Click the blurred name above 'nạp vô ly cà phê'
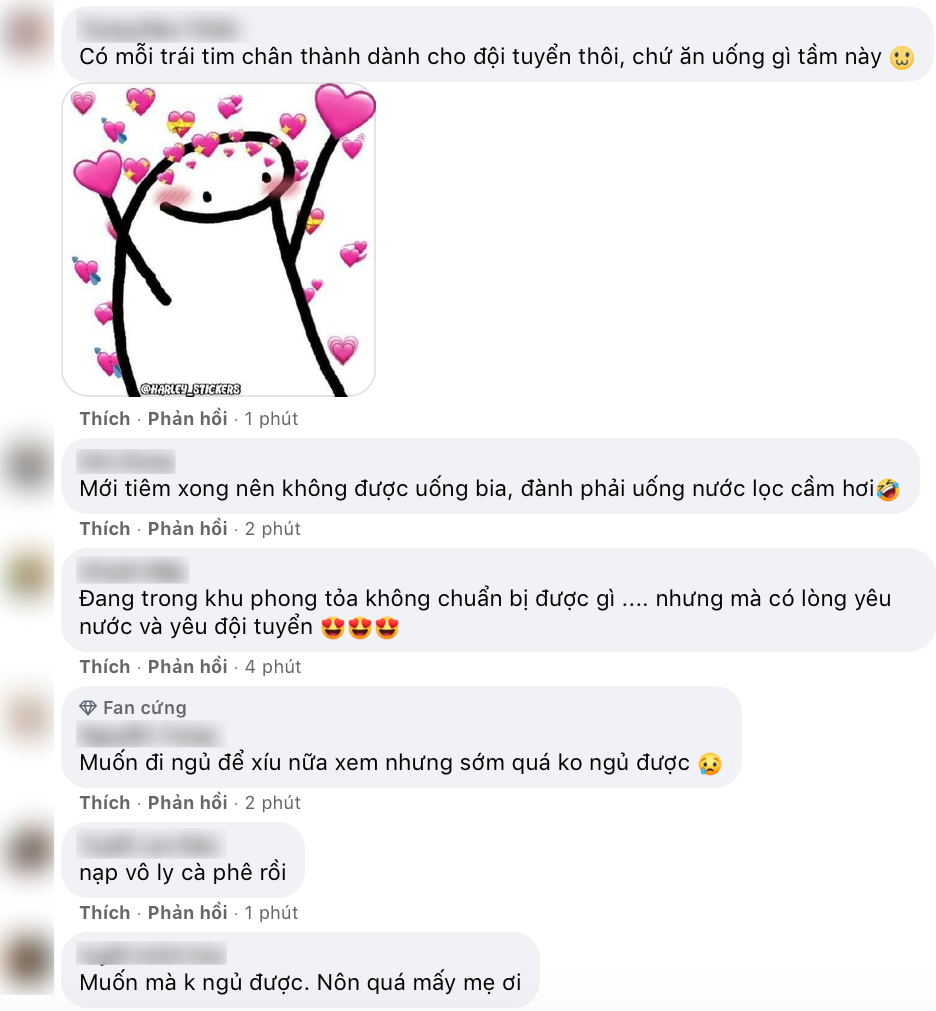 [x=152, y=845]
